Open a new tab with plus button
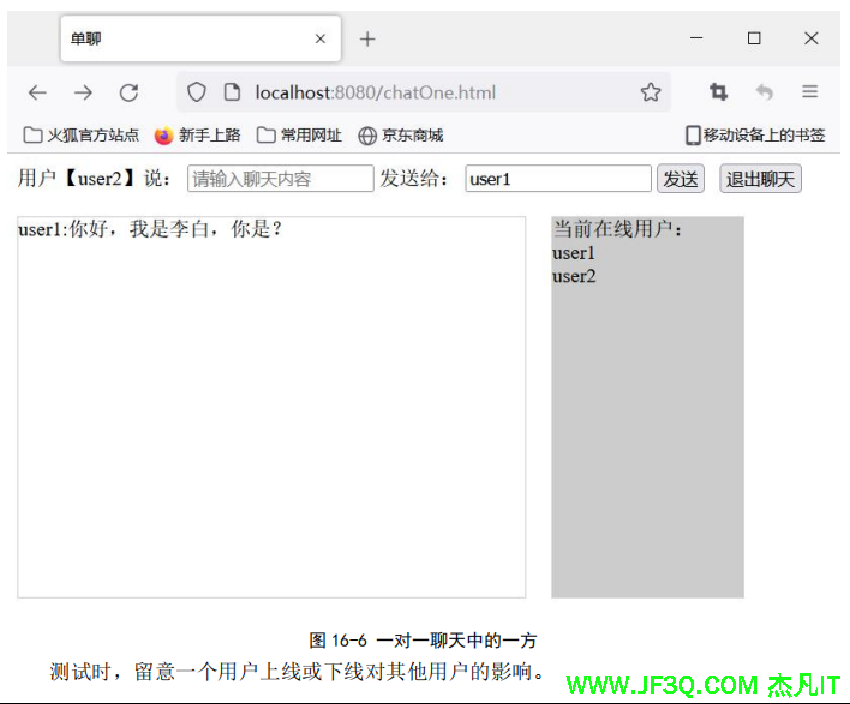 click(x=368, y=39)
